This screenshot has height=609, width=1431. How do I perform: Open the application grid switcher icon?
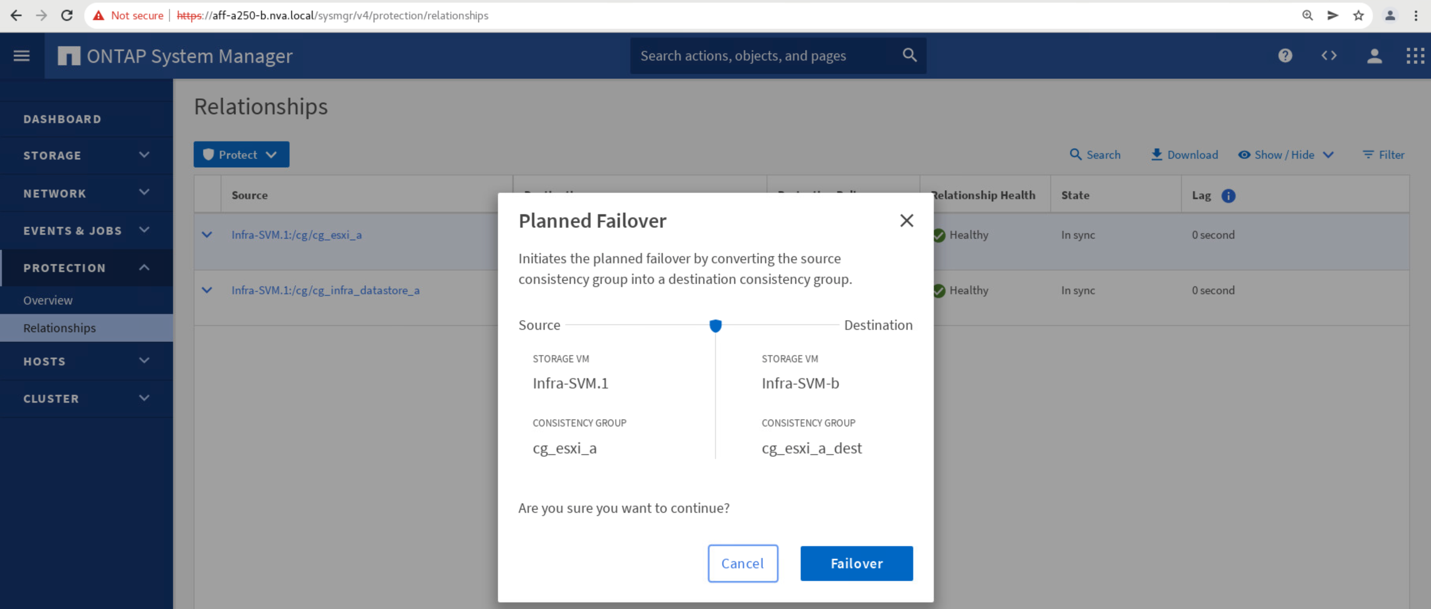click(x=1415, y=56)
